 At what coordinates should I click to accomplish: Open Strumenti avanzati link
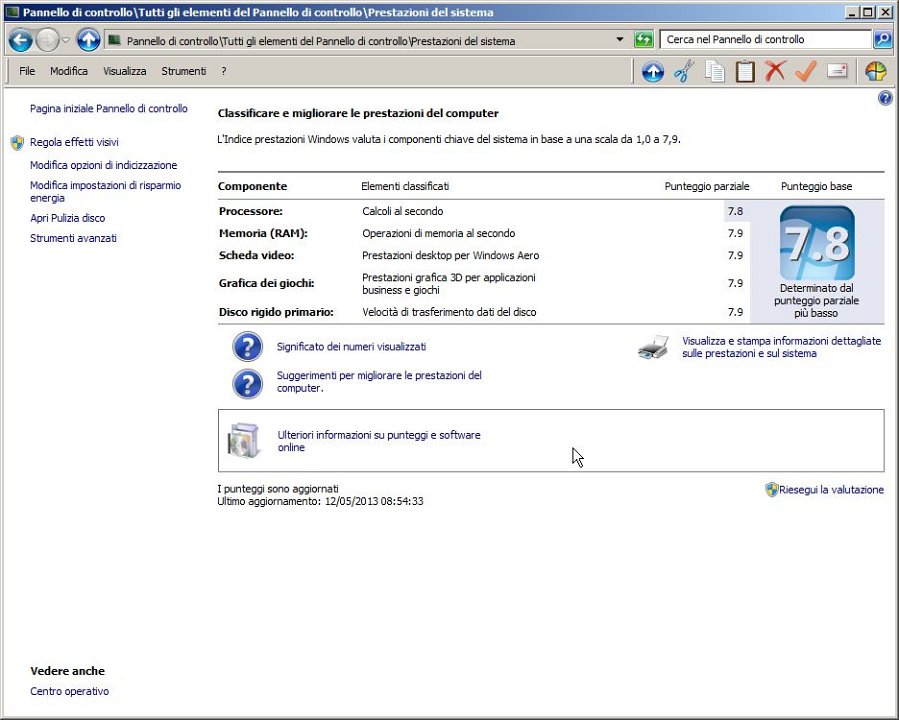(x=73, y=238)
